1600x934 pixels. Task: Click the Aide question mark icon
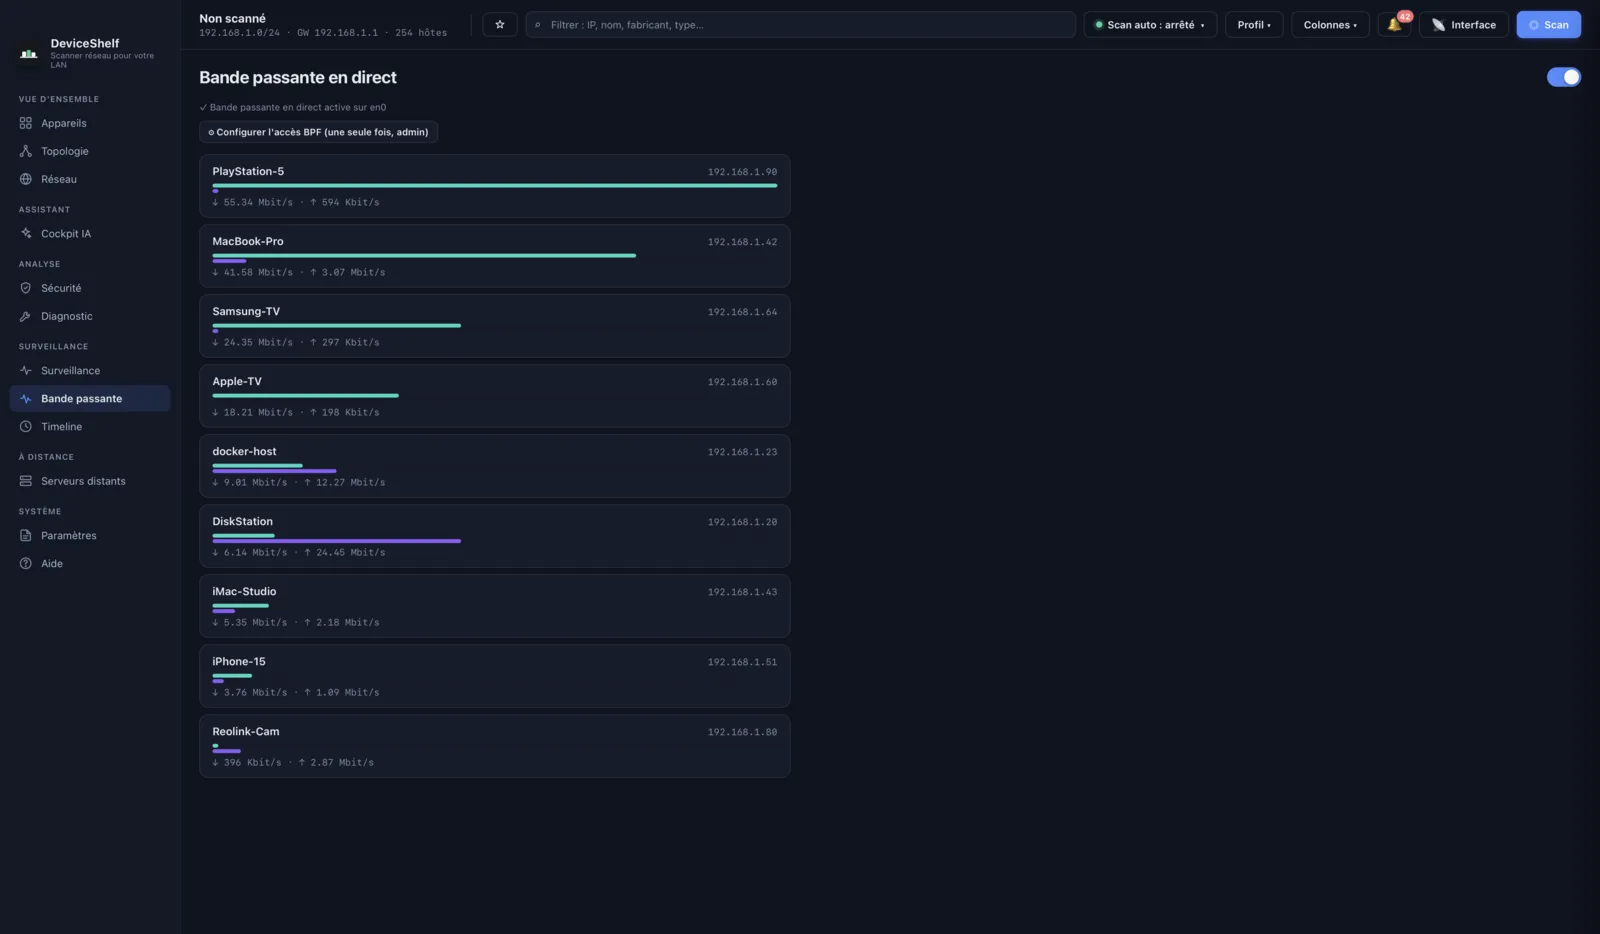pyautogui.click(x=26, y=563)
